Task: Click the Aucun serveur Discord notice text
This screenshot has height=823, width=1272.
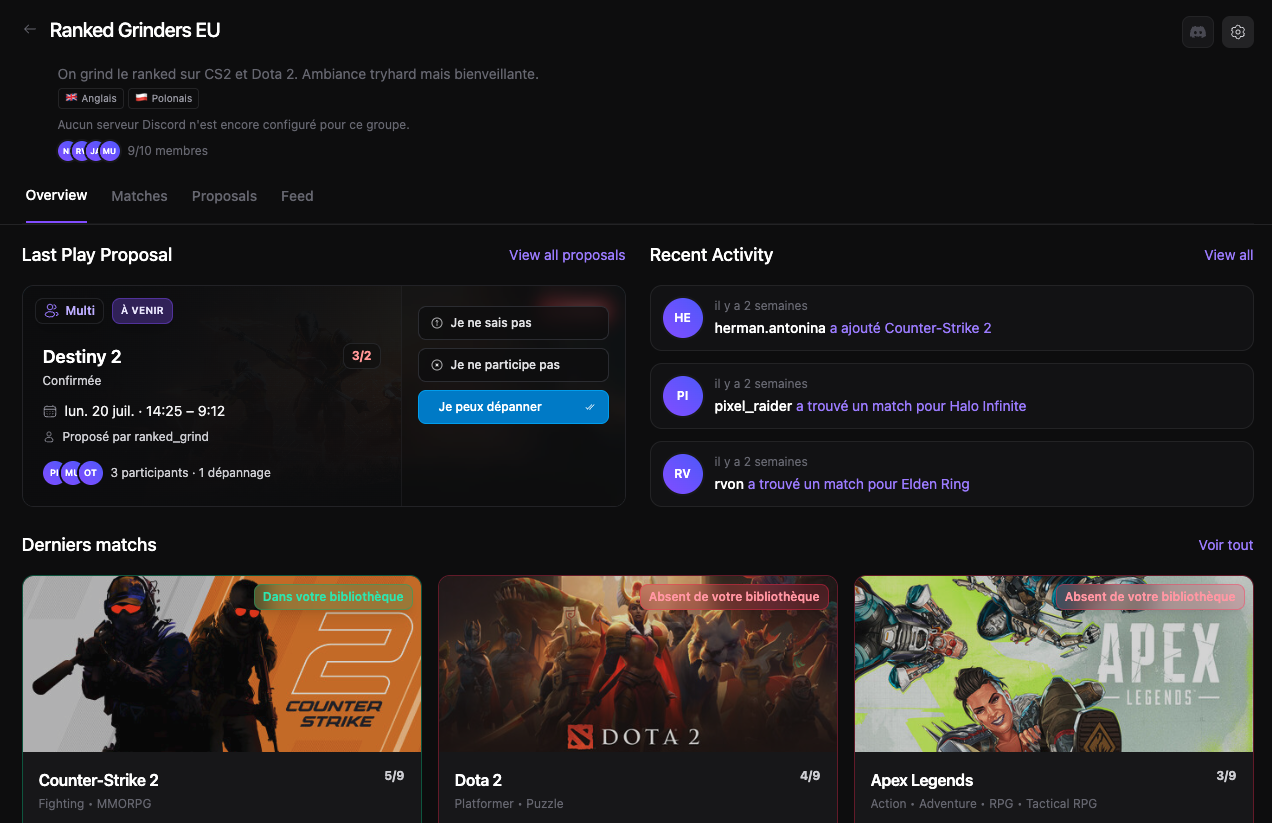Action: [x=233, y=125]
